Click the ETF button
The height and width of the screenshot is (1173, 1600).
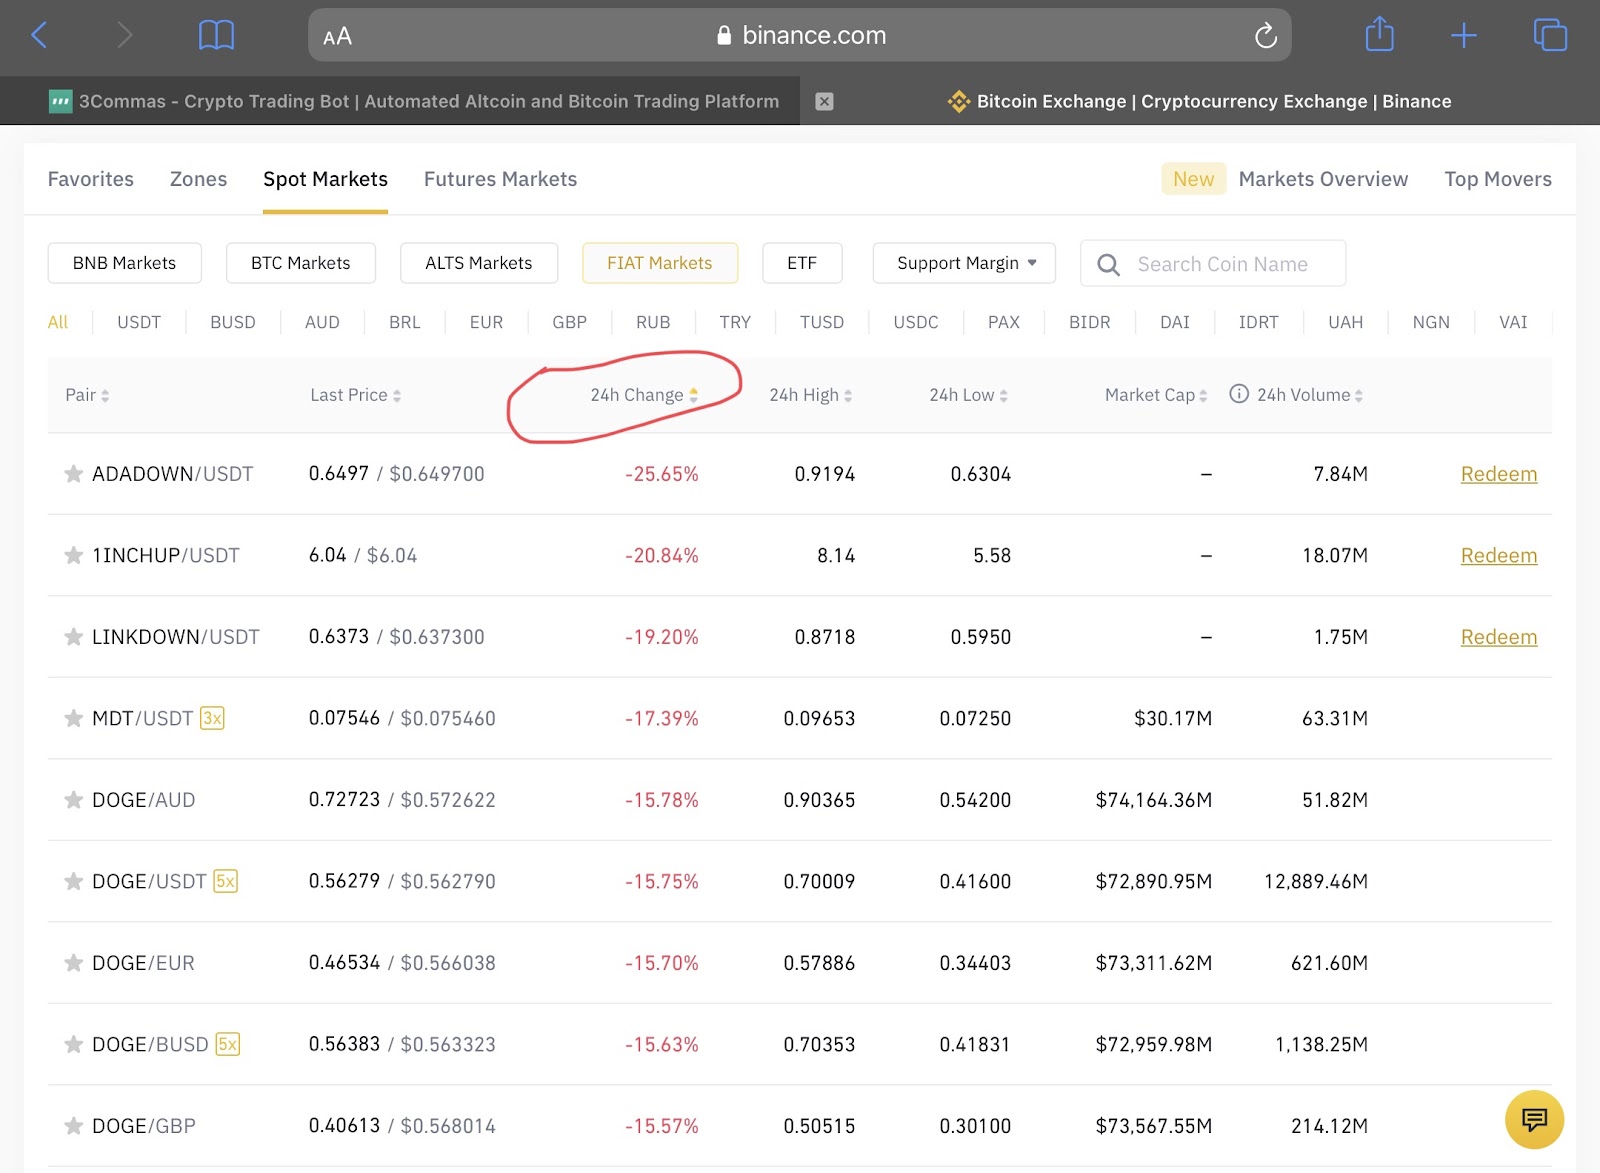point(802,263)
